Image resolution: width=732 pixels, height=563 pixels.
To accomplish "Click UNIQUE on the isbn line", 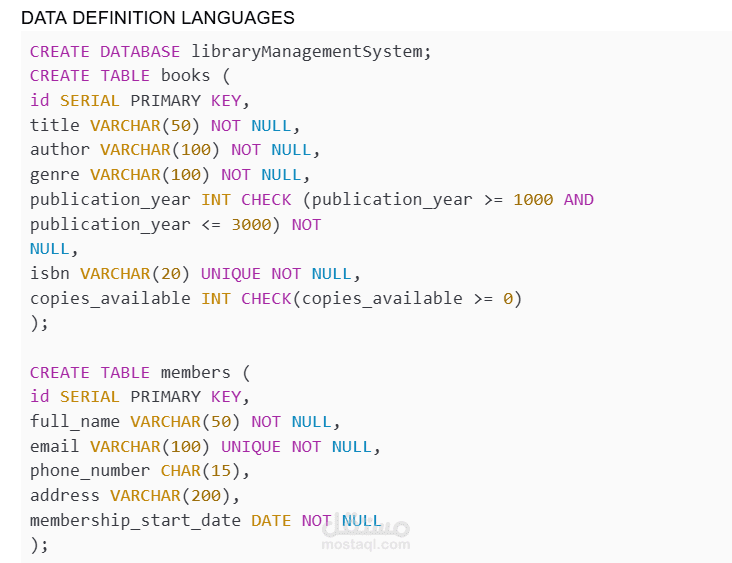I will [x=231, y=274].
